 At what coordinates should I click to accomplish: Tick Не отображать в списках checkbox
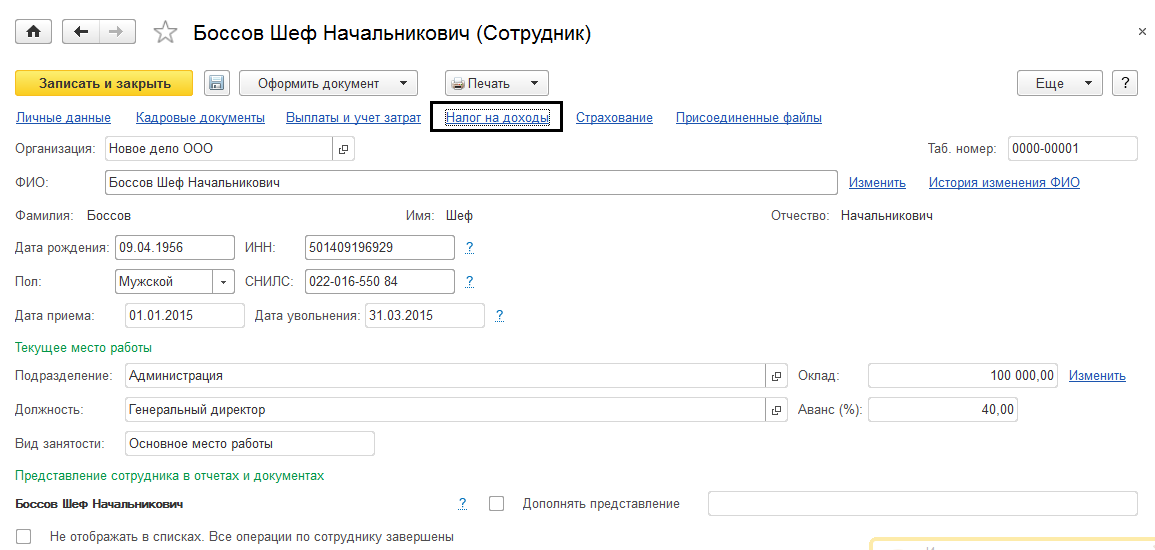pos(24,536)
